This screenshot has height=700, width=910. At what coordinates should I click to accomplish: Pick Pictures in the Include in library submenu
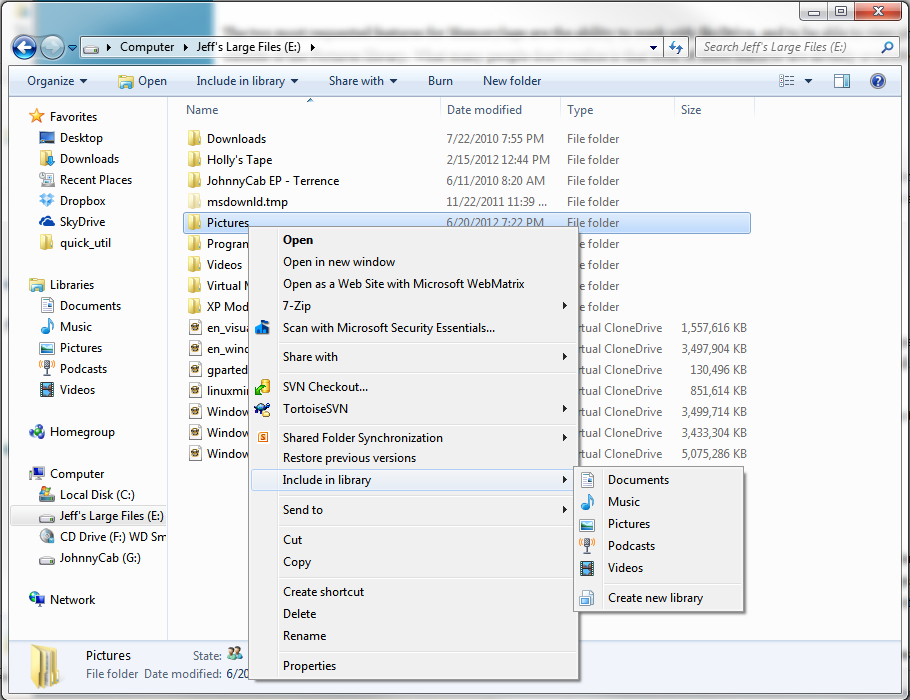tap(659, 524)
